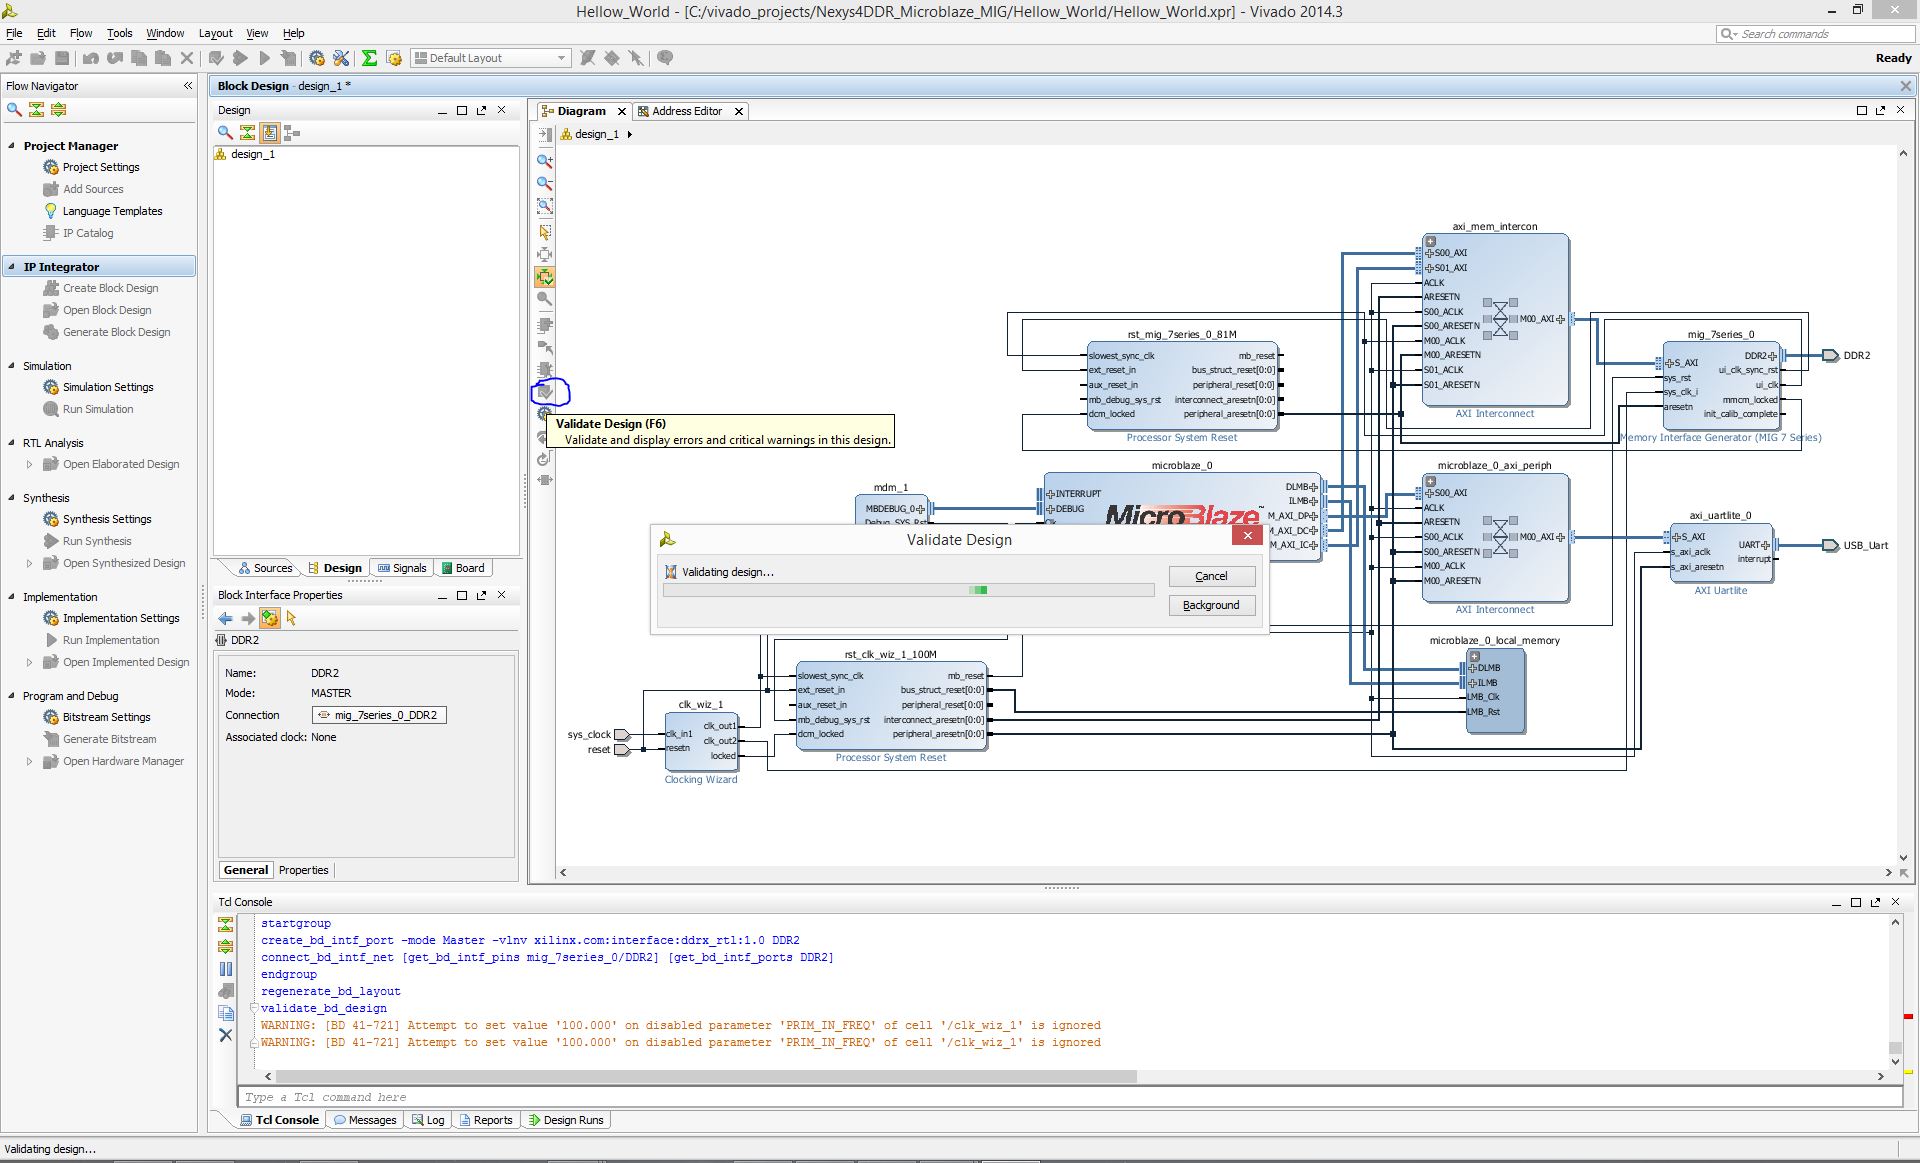Click the pause icon in Tcl Console sidebar
Screen dimensions: 1920x1163
(225, 968)
